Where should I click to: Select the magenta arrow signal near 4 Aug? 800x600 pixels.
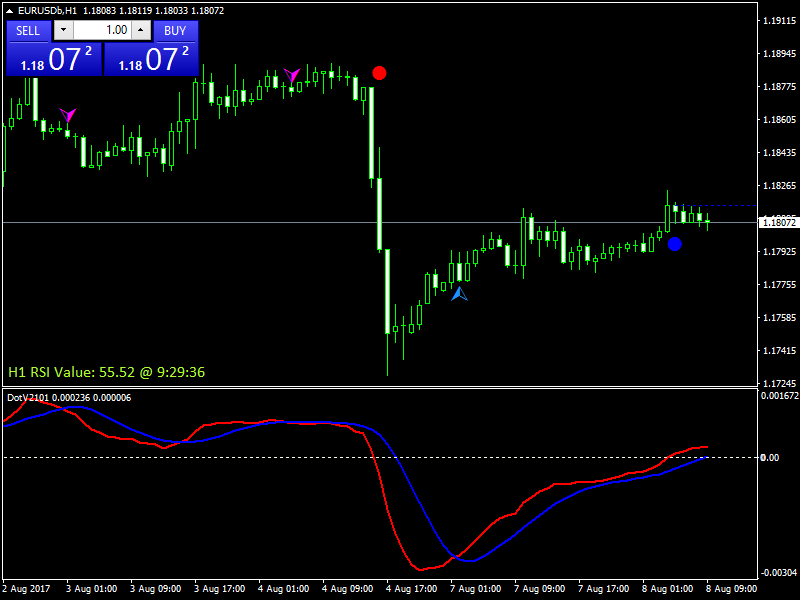(292, 75)
